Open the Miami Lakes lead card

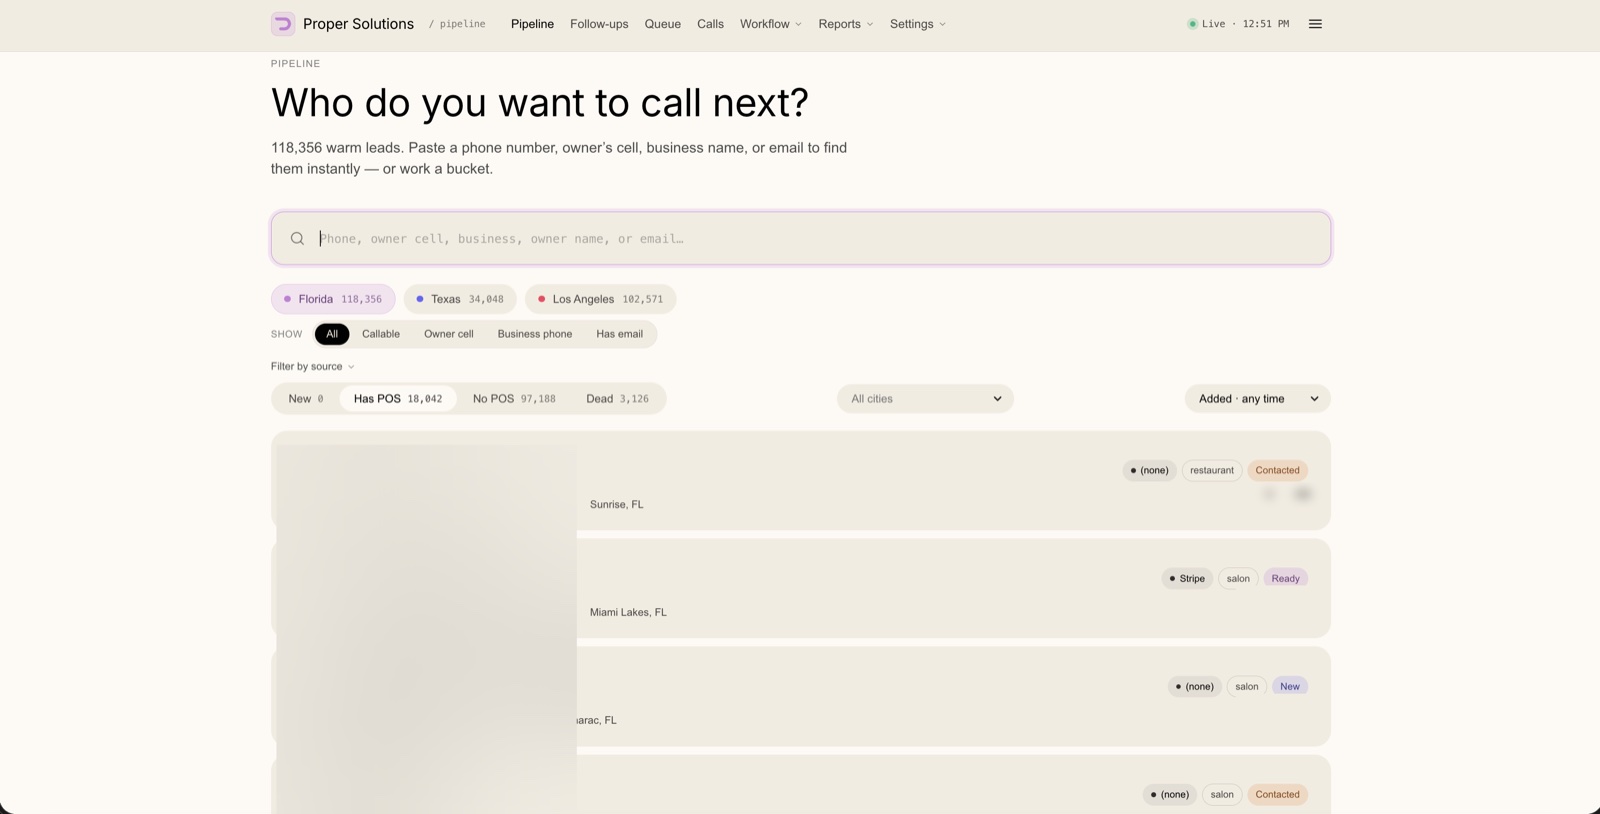tap(801, 589)
